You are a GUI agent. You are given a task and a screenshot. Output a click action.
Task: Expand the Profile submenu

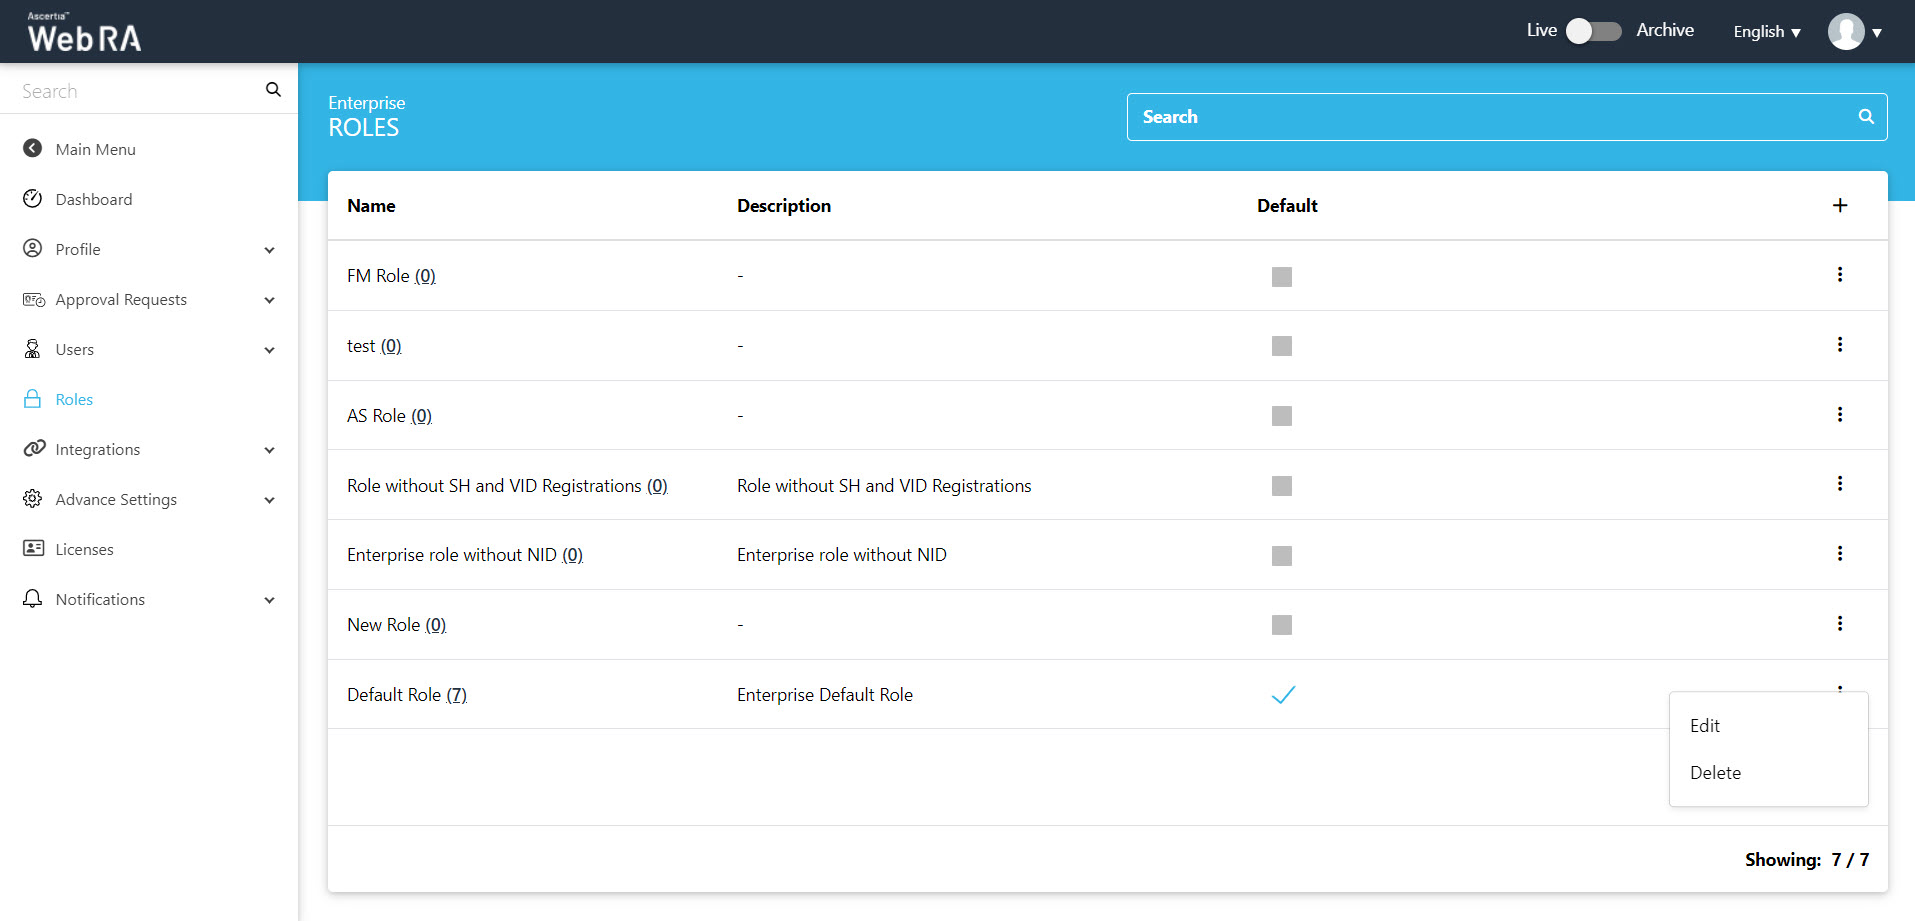point(269,250)
